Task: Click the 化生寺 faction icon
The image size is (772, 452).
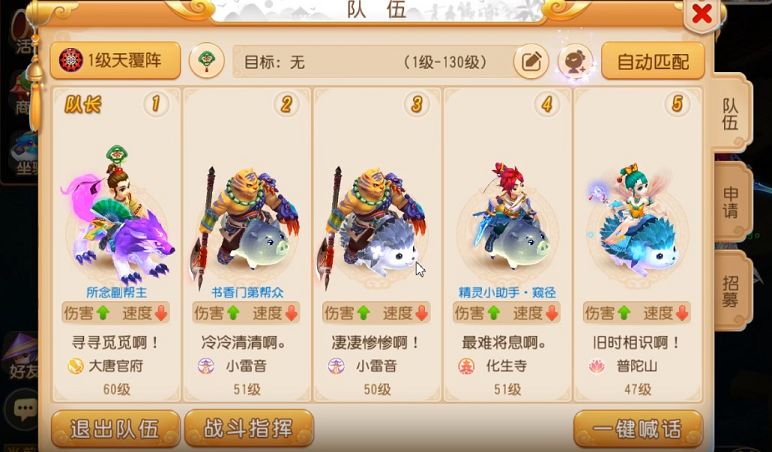Action: tap(466, 366)
